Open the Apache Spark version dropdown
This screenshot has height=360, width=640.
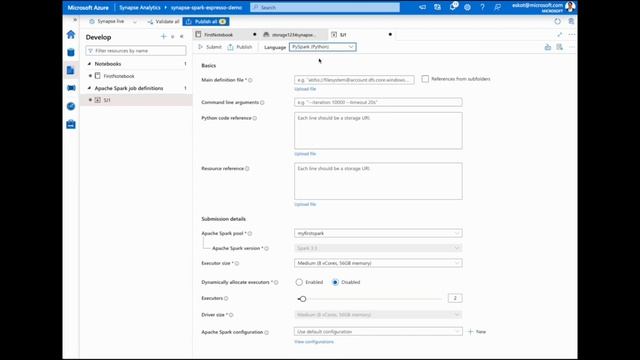pyautogui.click(x=378, y=248)
